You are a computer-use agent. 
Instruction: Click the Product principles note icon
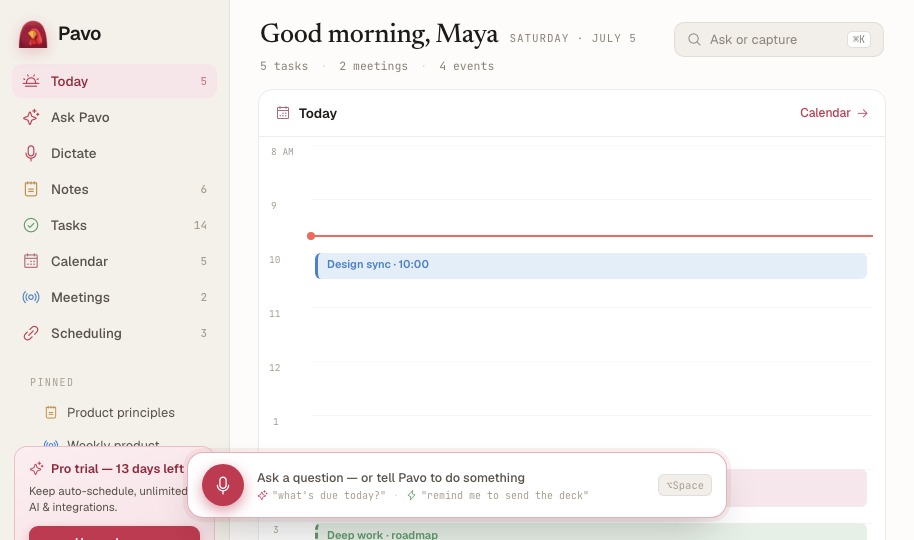(x=51, y=412)
